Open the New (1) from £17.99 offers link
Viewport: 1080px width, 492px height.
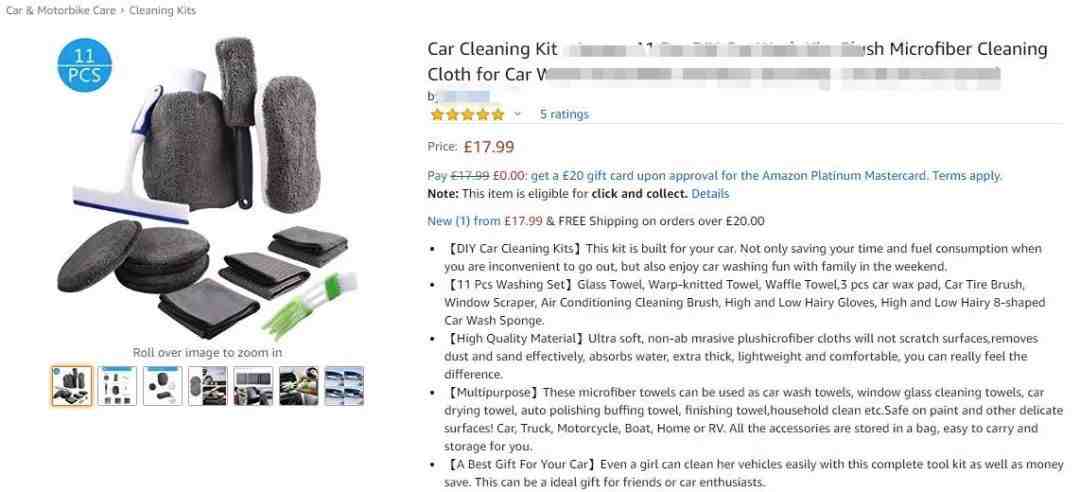[x=485, y=221]
